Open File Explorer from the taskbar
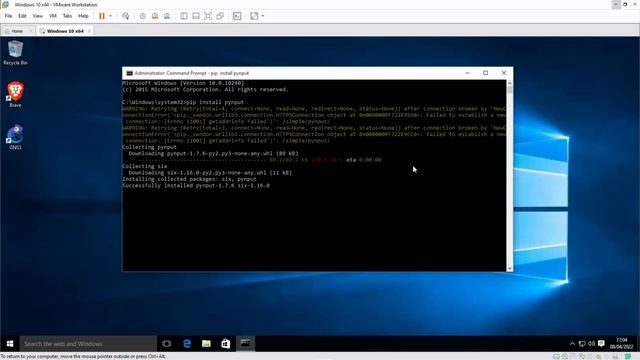Image resolution: width=640 pixels, height=360 pixels. tap(206, 344)
